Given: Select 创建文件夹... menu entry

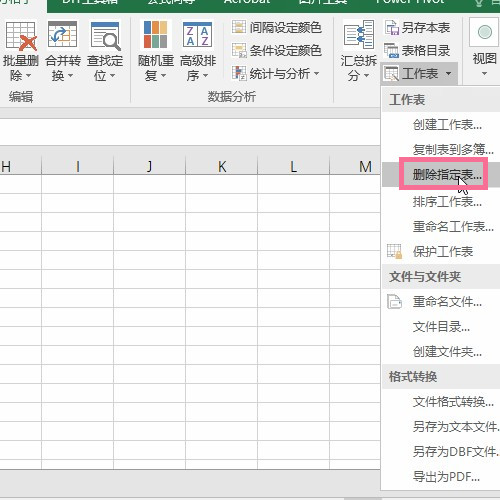Looking at the screenshot, I should (x=440, y=352).
